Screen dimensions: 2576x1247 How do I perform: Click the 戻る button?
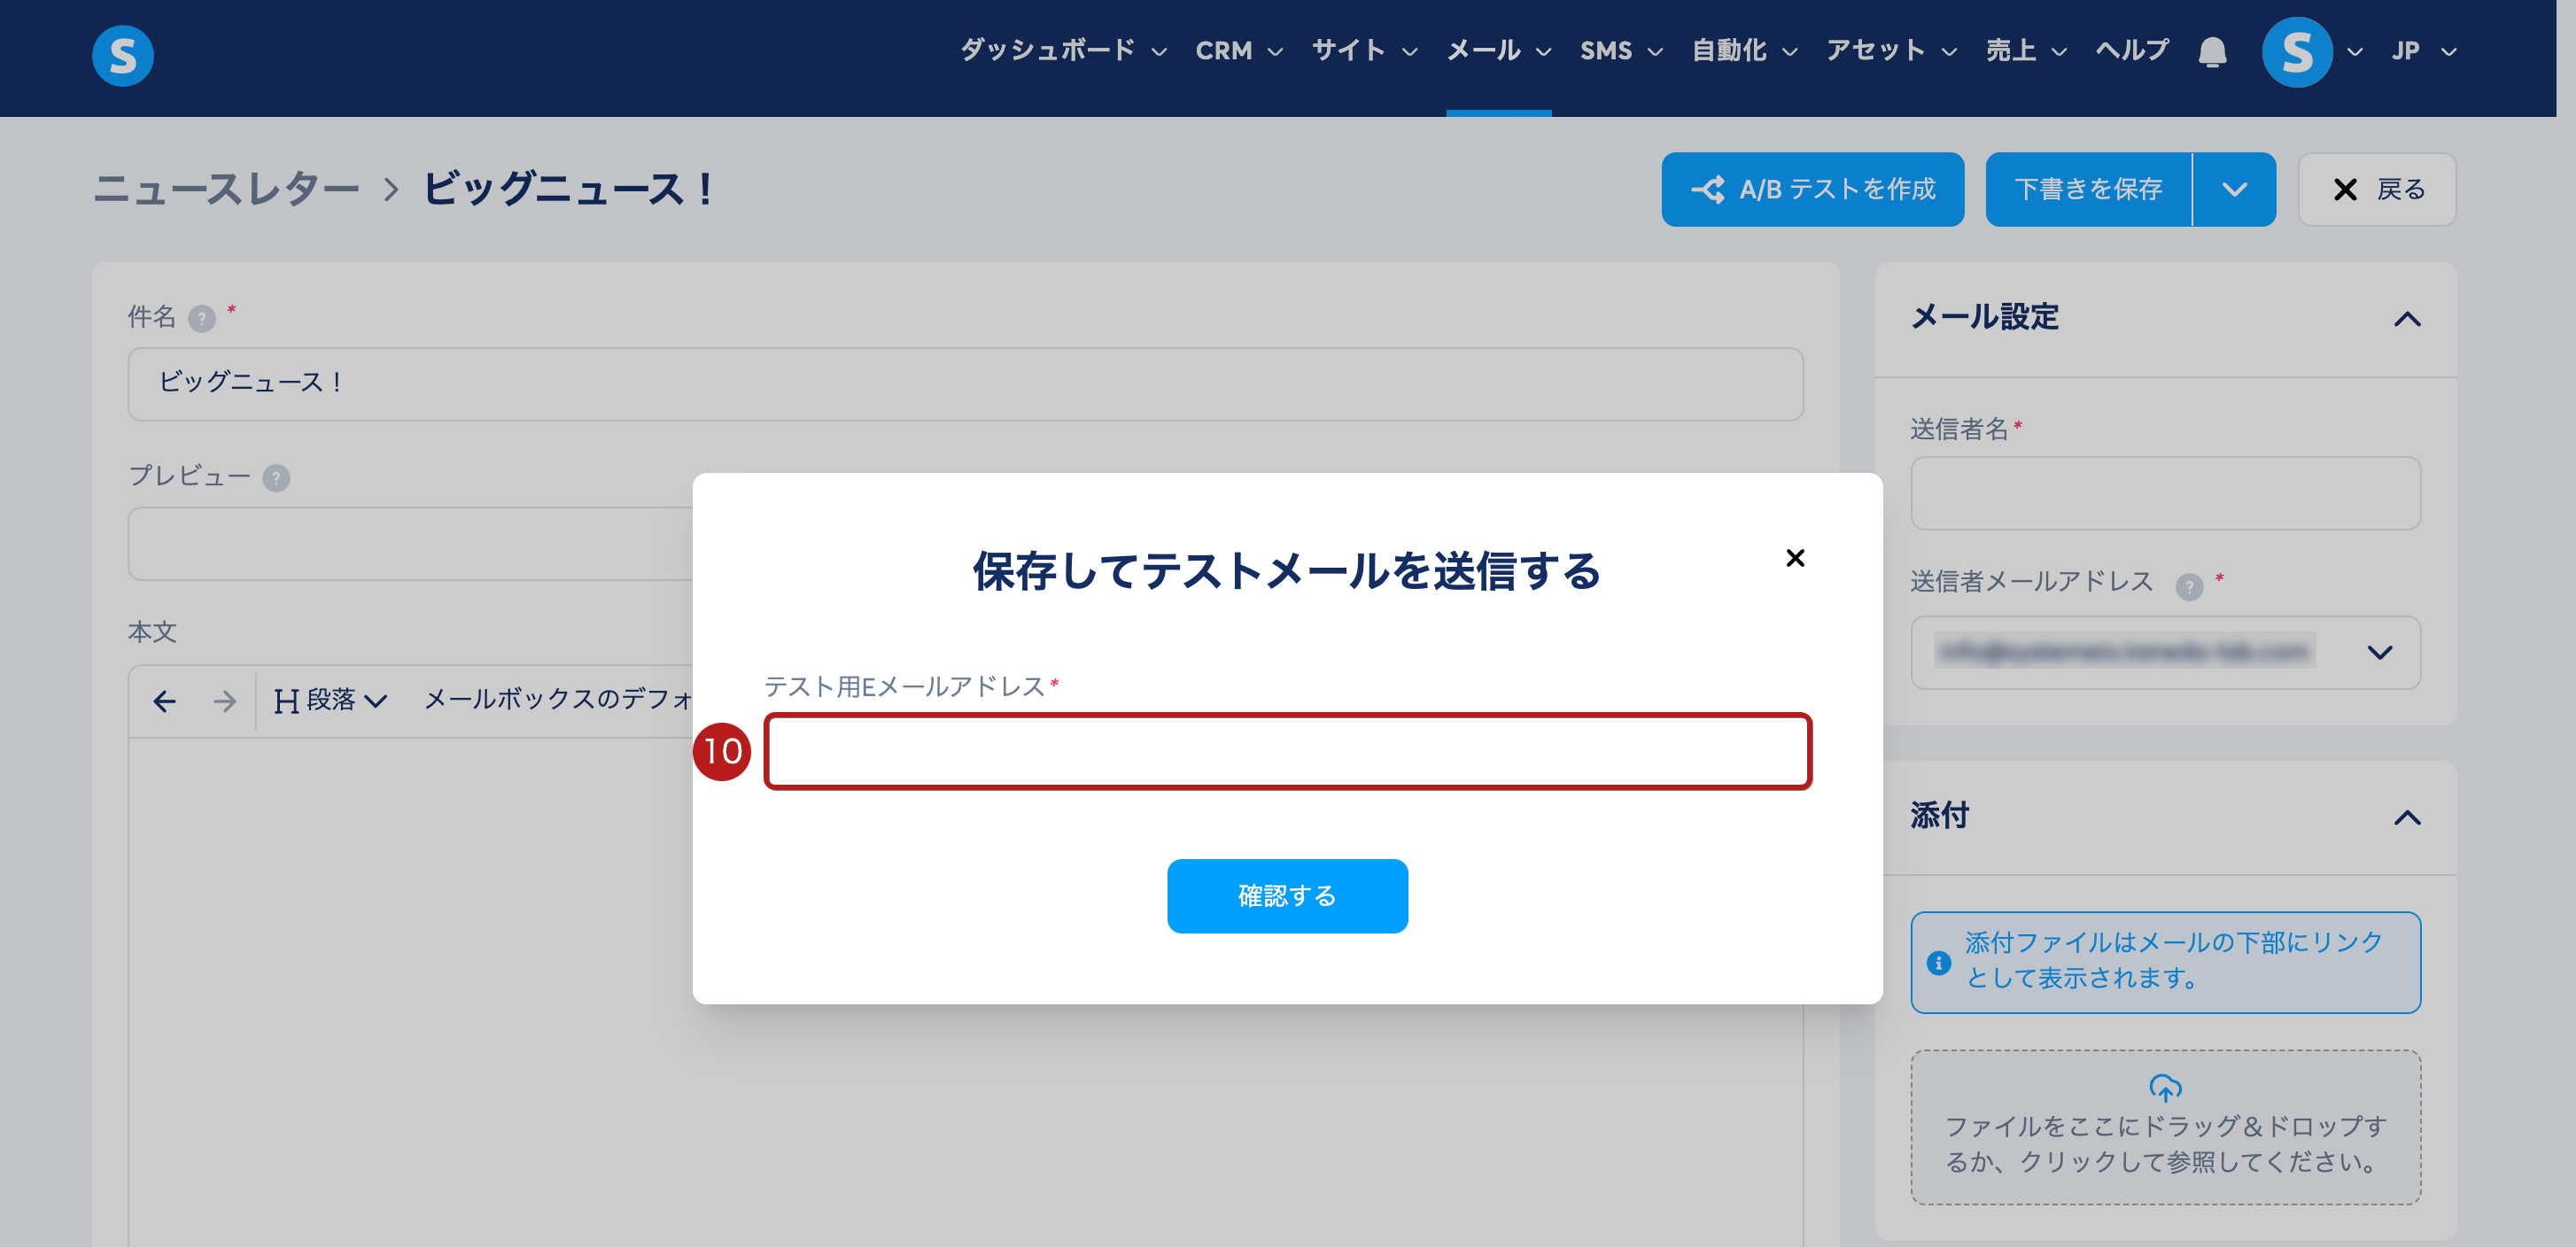[x=2376, y=189]
